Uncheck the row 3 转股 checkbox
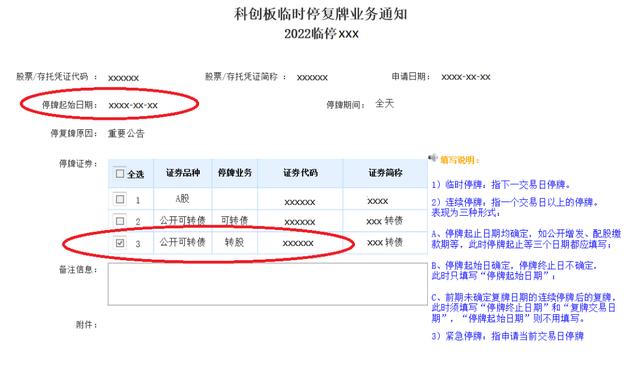Image resolution: width=640 pixels, height=390 pixels. click(x=120, y=243)
